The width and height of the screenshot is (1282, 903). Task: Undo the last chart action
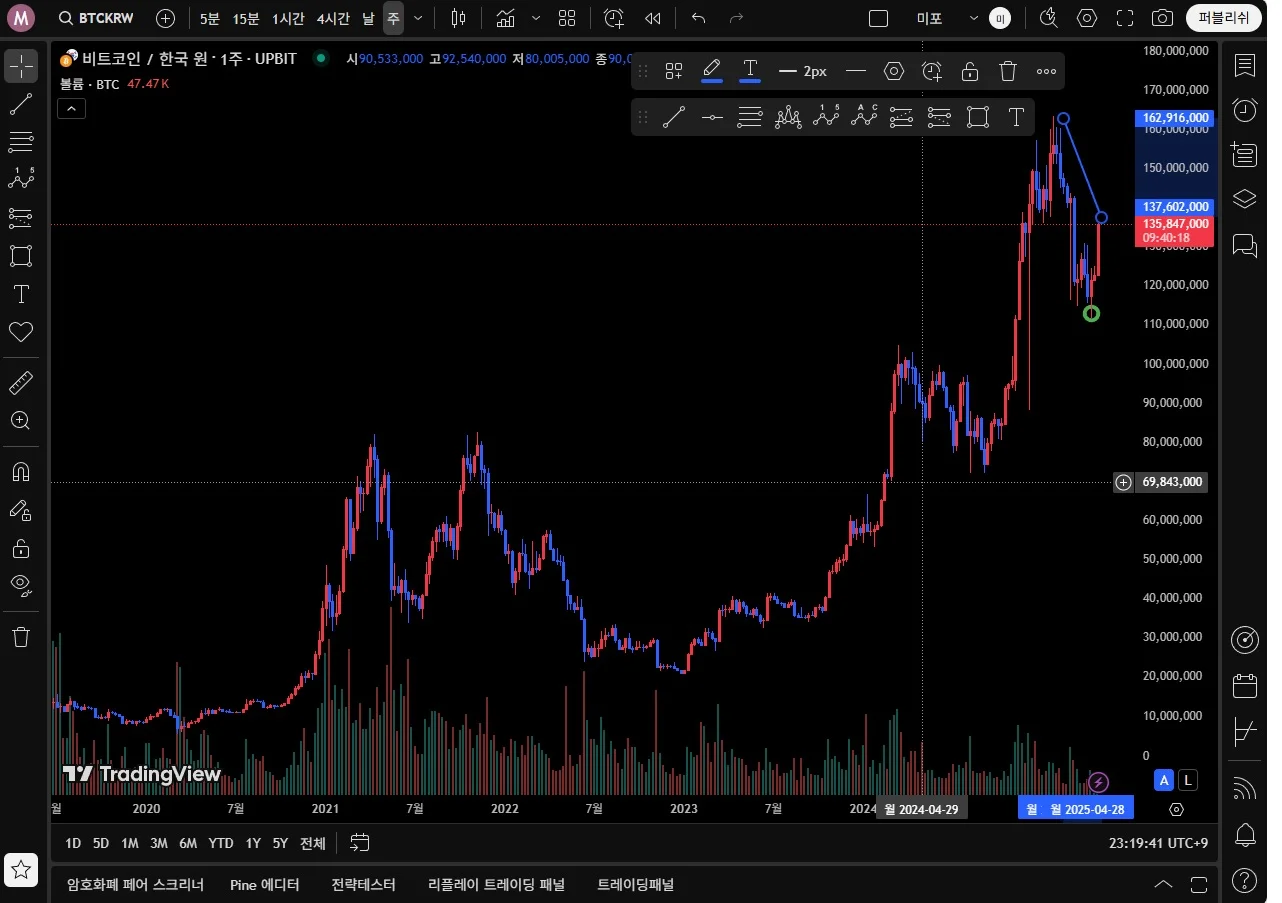(x=699, y=18)
